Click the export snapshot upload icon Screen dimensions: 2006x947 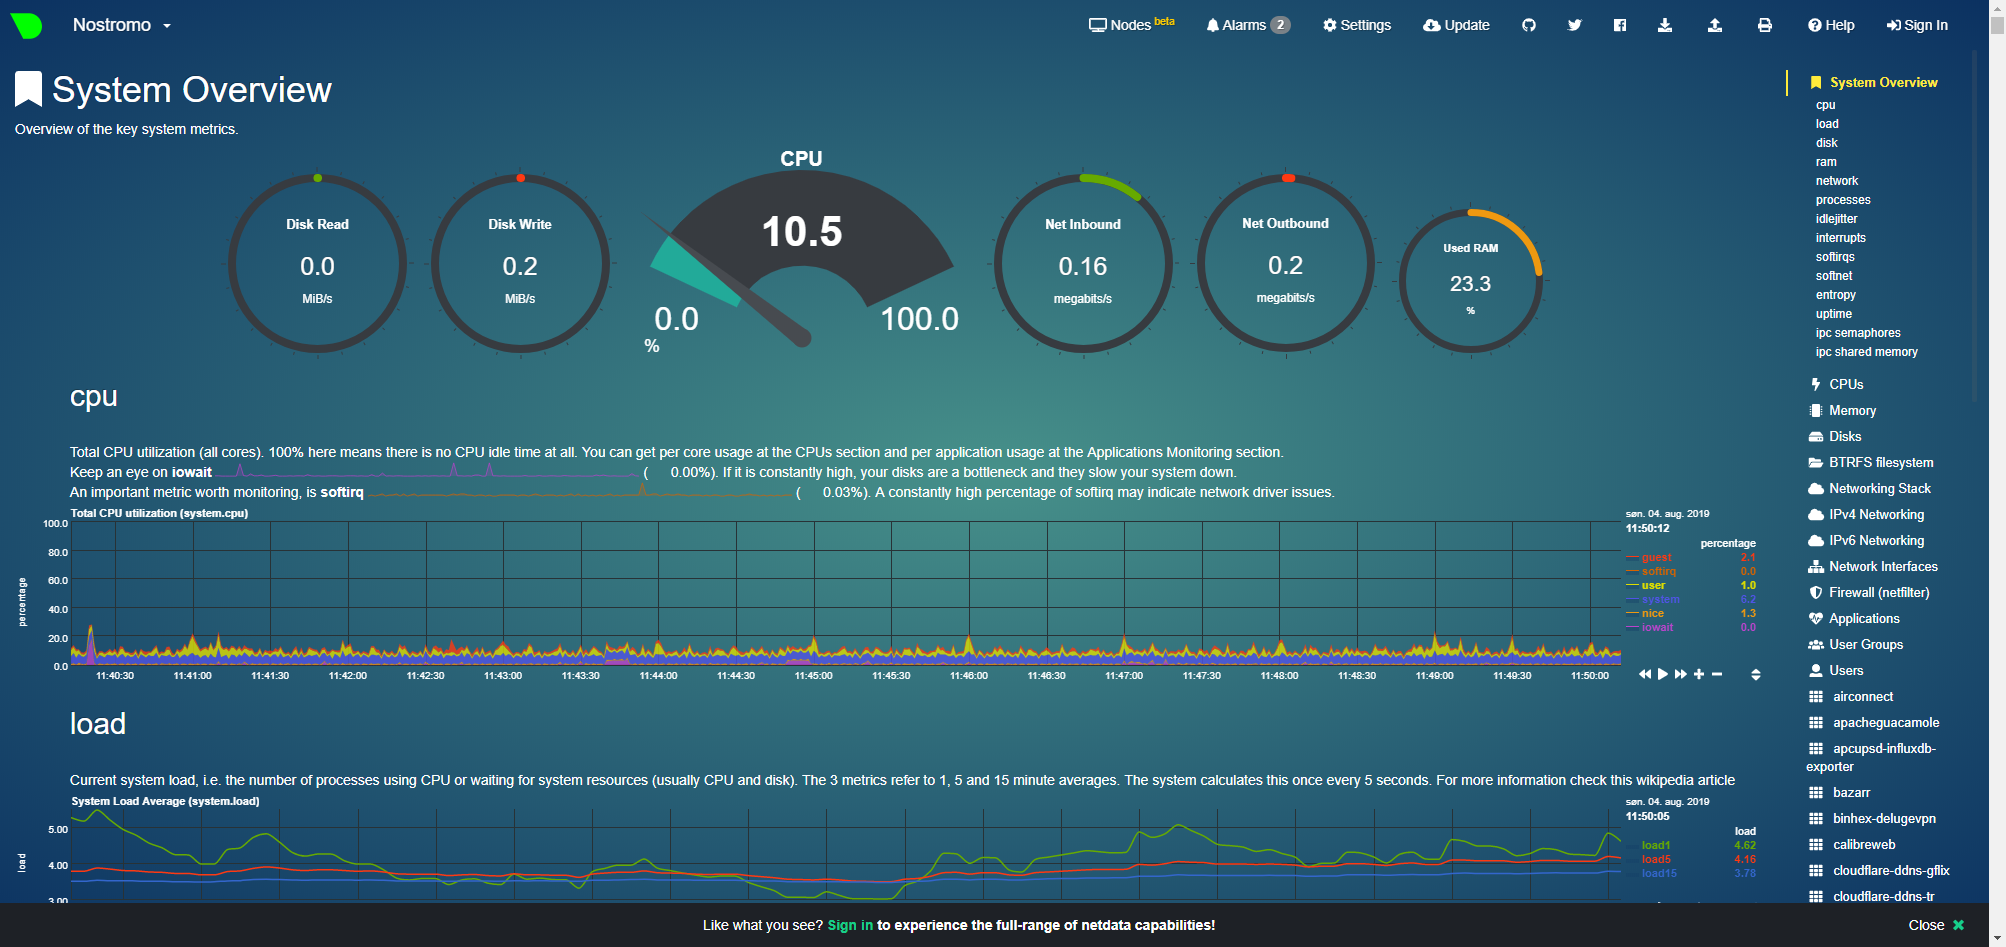(1714, 25)
